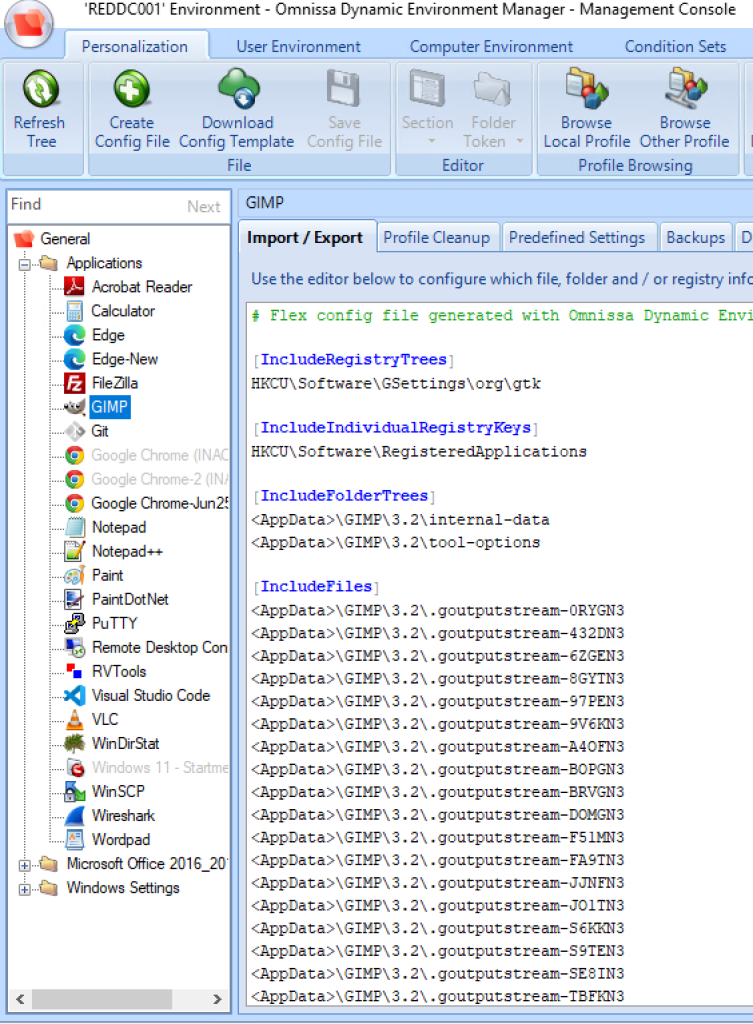
Task: Select the VLC icon in tree
Action: tap(74, 719)
